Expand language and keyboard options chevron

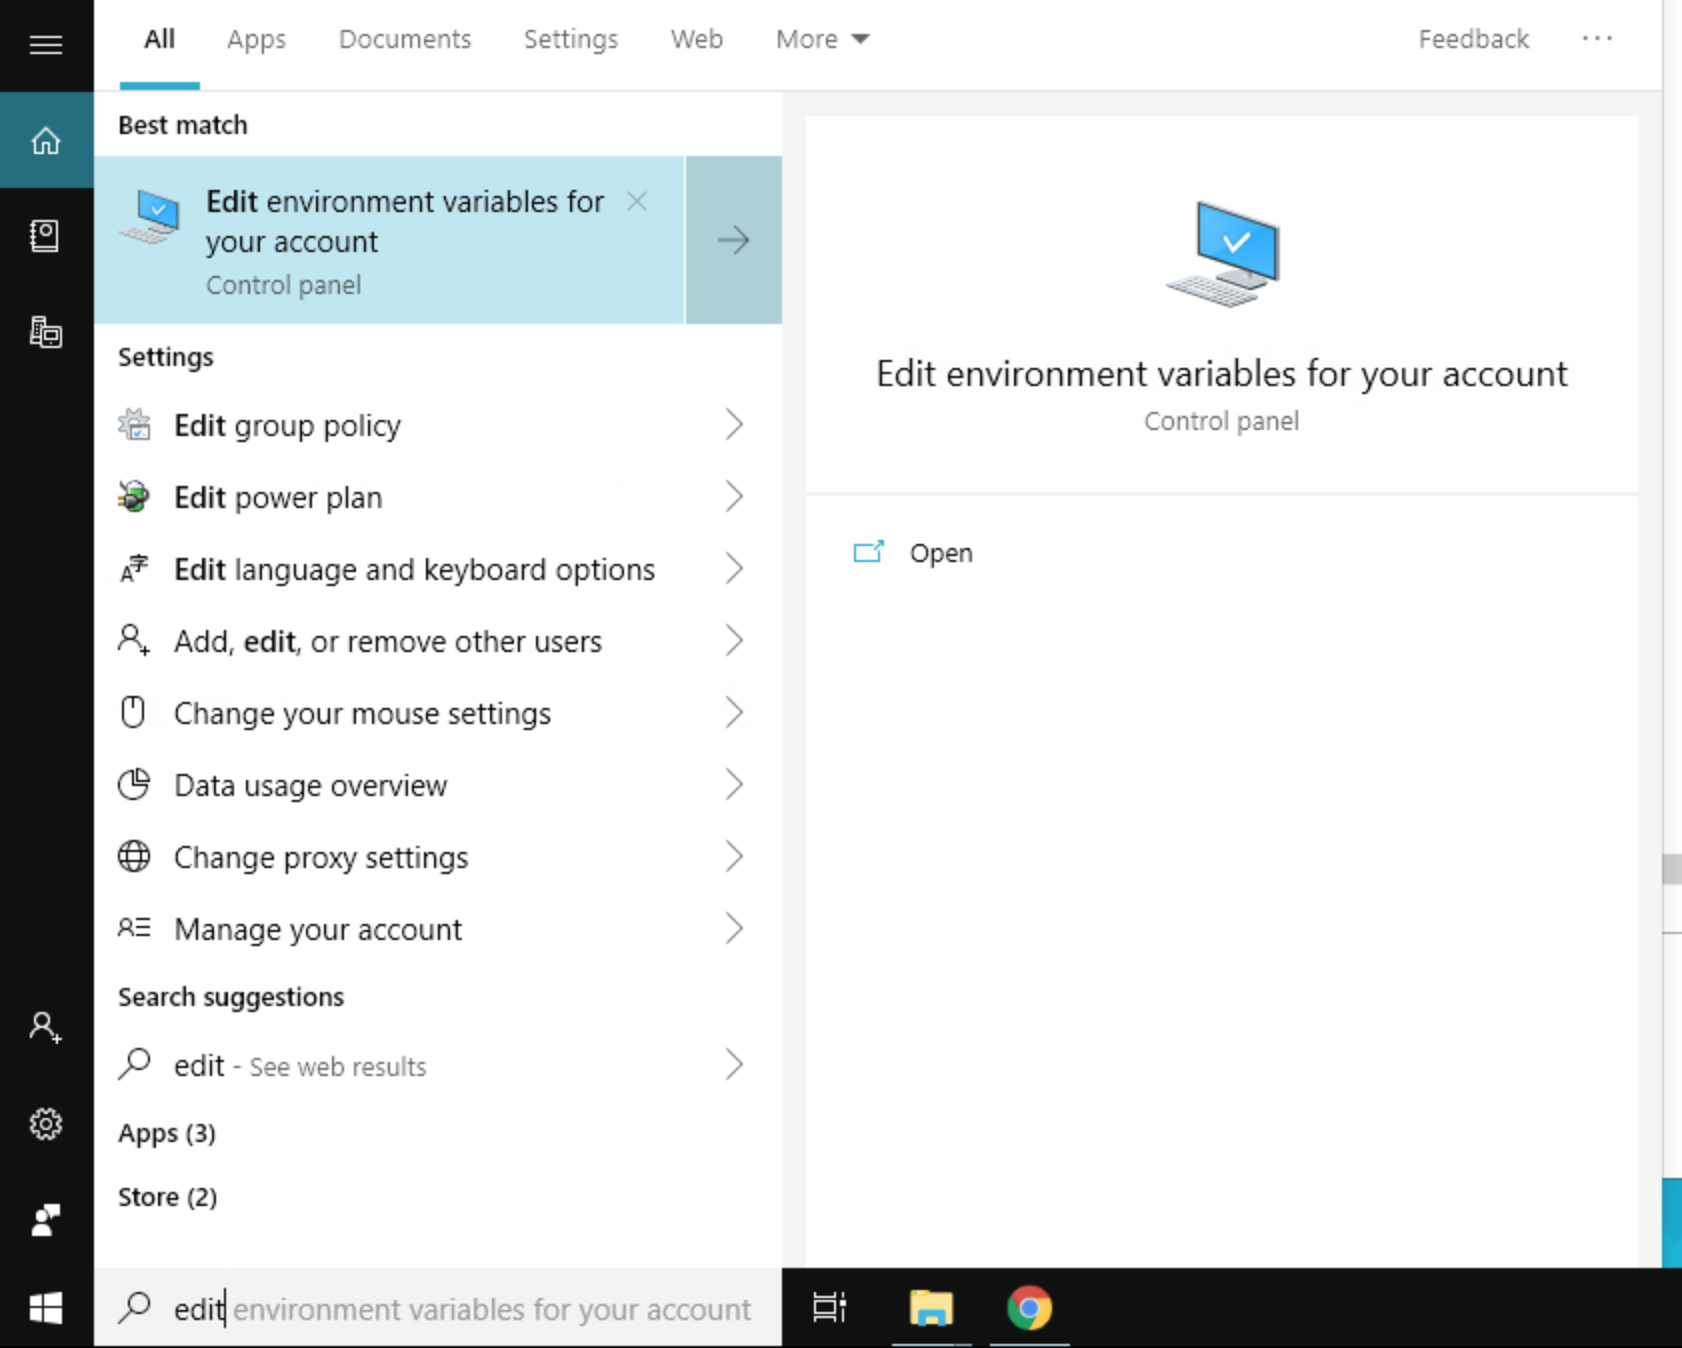(734, 569)
